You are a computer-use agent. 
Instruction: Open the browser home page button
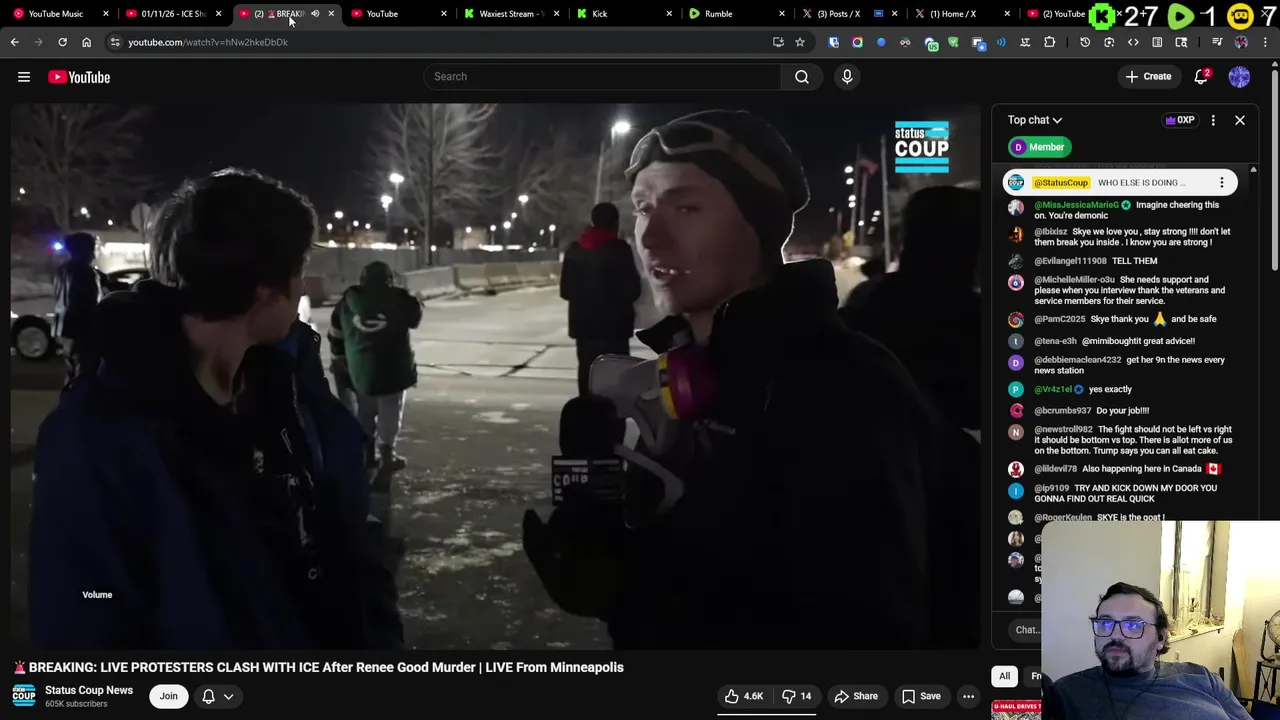coord(86,42)
